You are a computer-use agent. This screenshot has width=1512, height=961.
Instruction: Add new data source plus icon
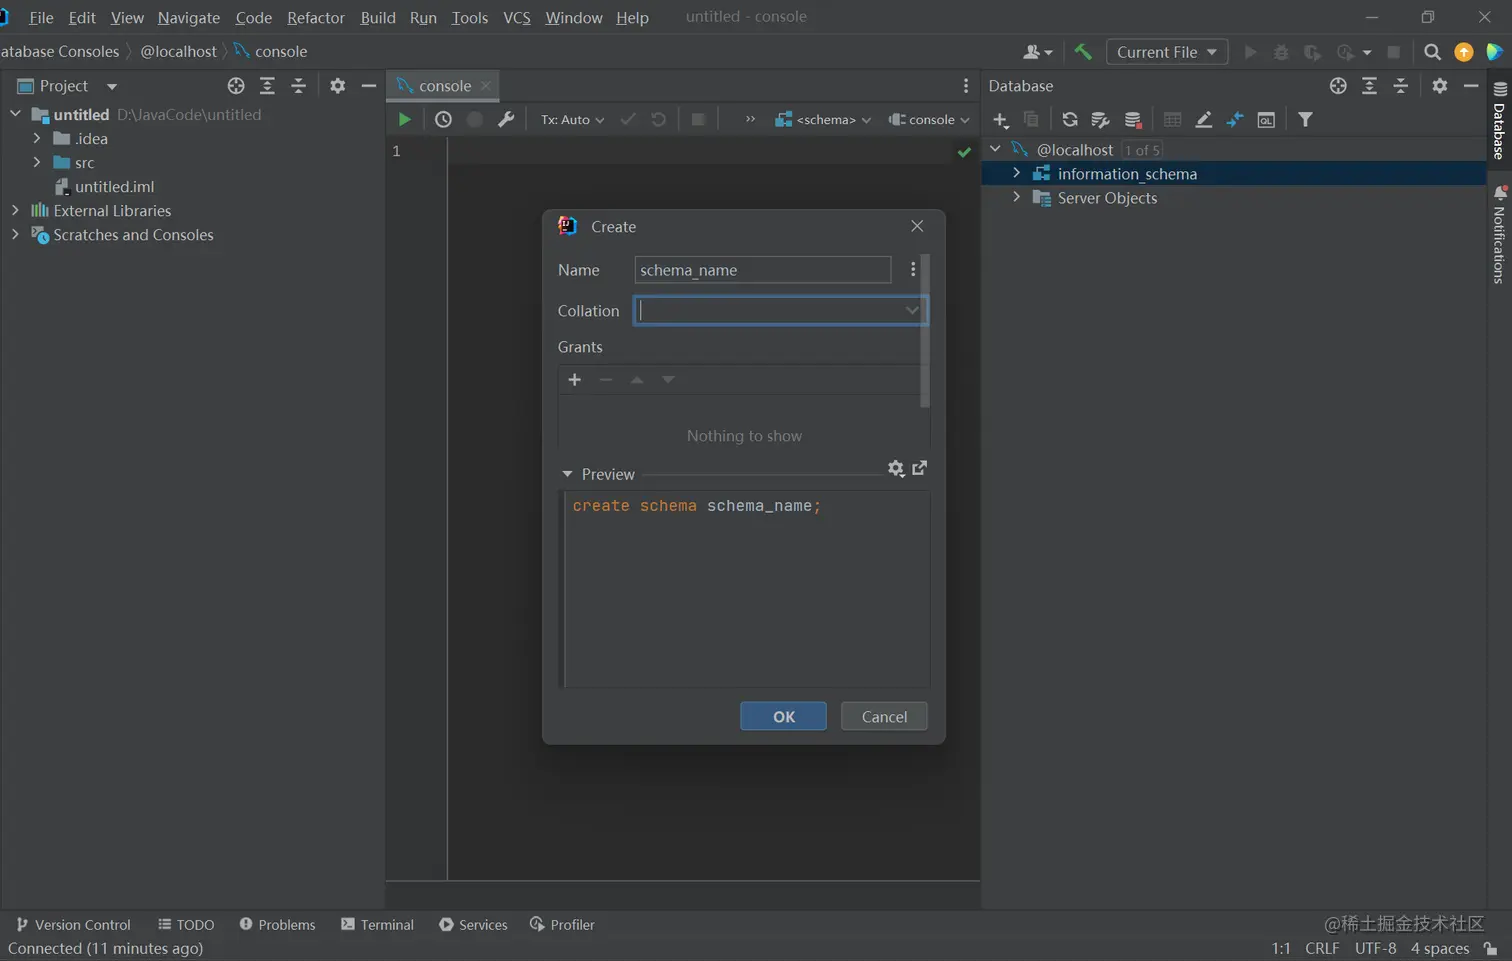tap(1000, 120)
